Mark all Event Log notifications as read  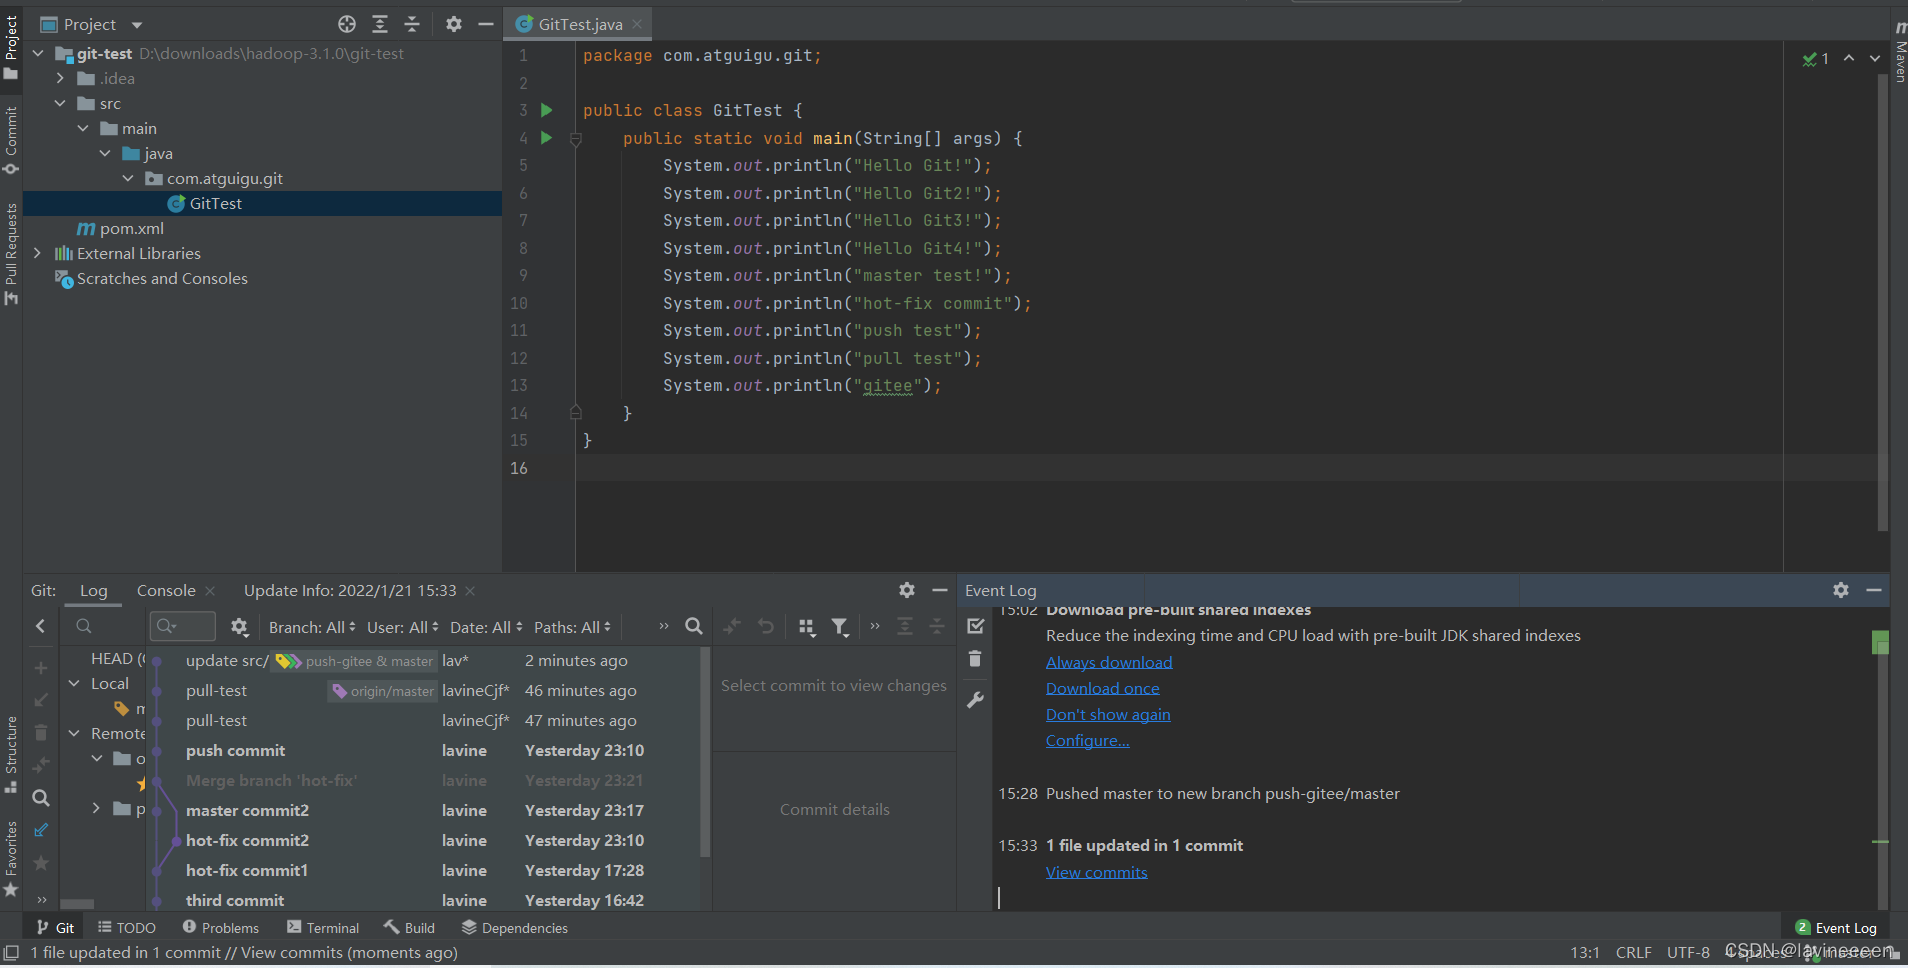pyautogui.click(x=976, y=626)
